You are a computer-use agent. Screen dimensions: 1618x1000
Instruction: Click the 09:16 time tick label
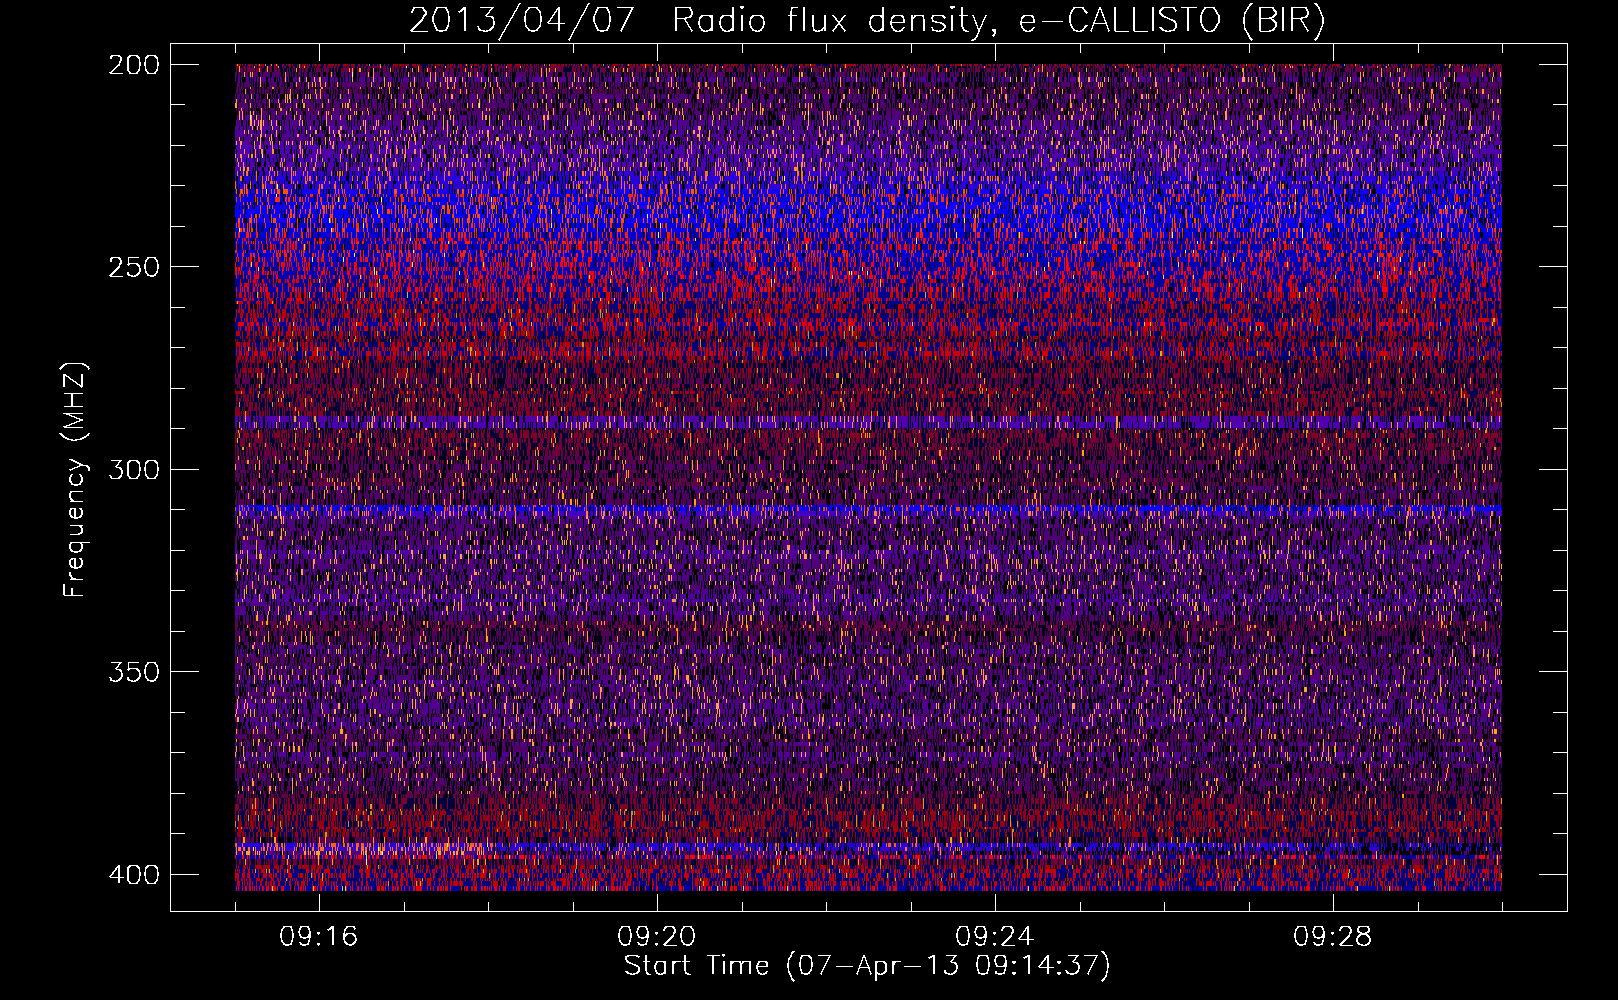[319, 937]
